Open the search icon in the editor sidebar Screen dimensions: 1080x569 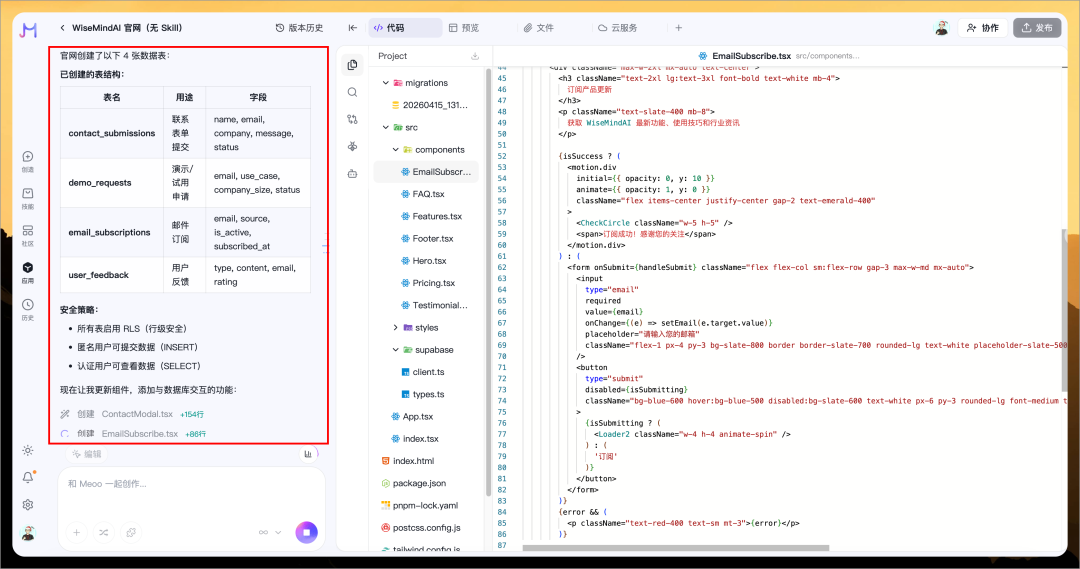pyautogui.click(x=352, y=92)
